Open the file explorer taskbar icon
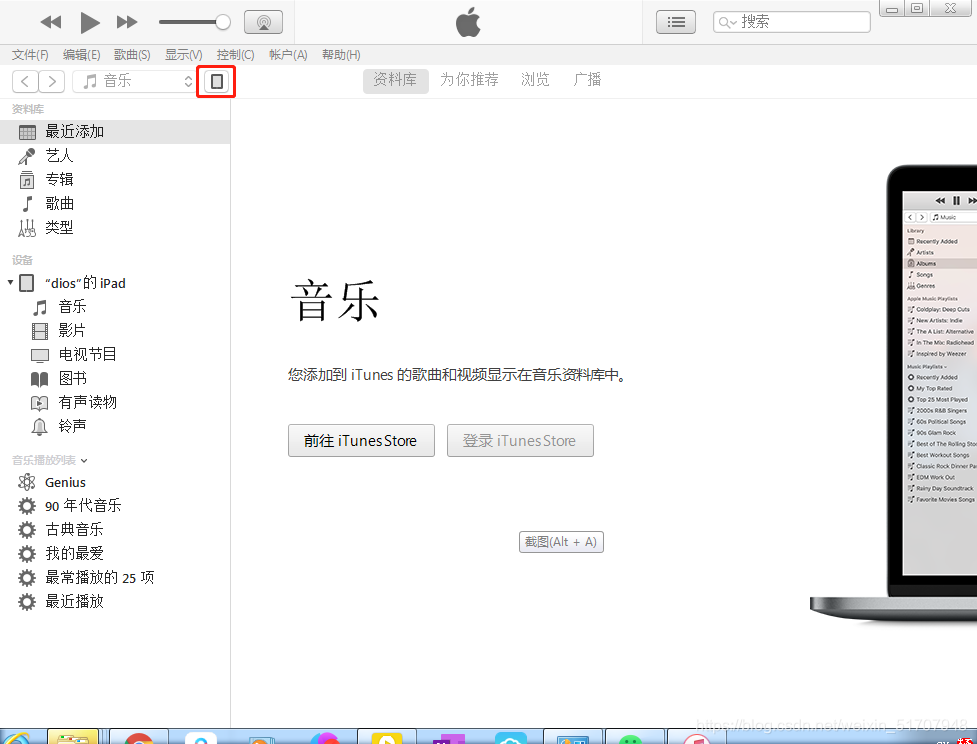 [x=74, y=737]
